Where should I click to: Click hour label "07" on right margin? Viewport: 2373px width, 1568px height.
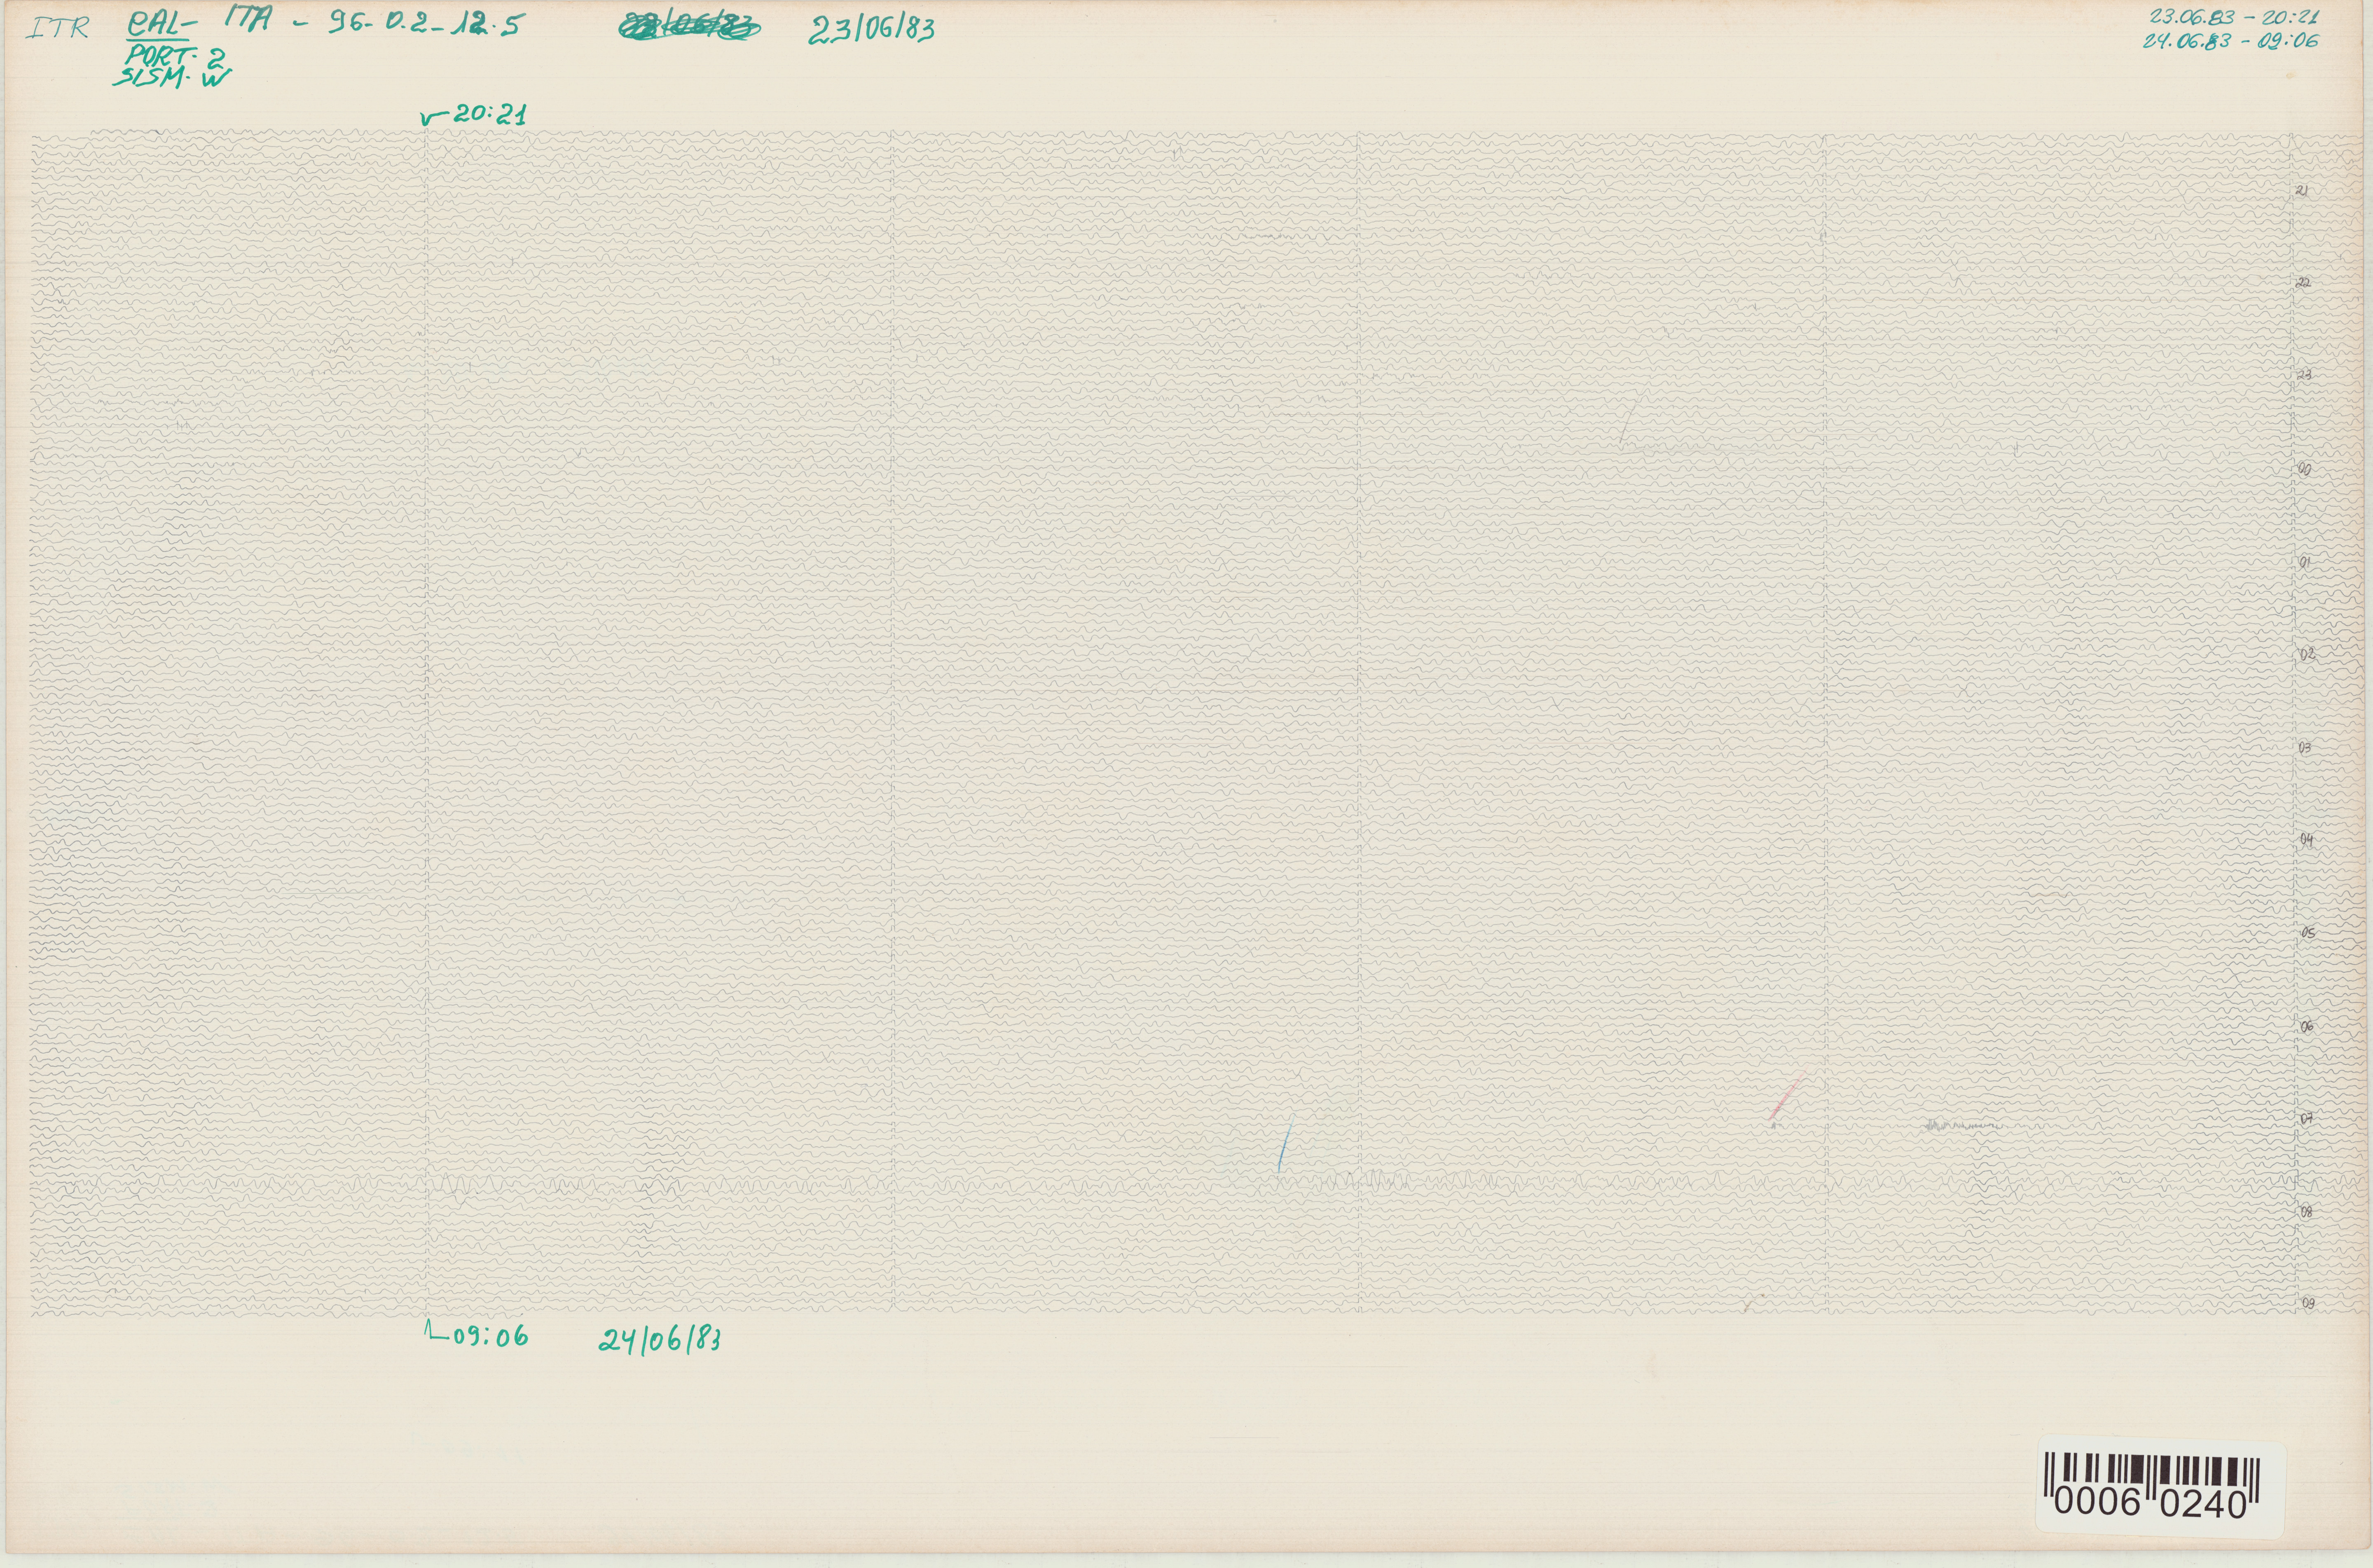pyautogui.click(x=2307, y=1119)
